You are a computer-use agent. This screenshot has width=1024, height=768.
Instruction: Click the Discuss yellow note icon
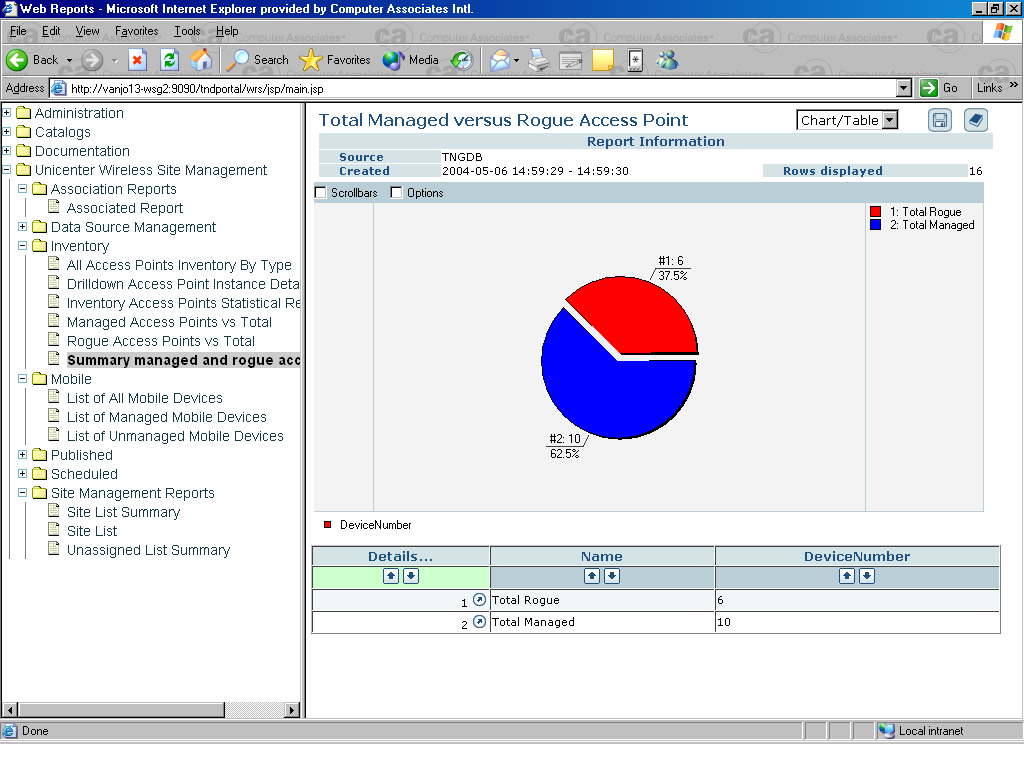(x=602, y=60)
